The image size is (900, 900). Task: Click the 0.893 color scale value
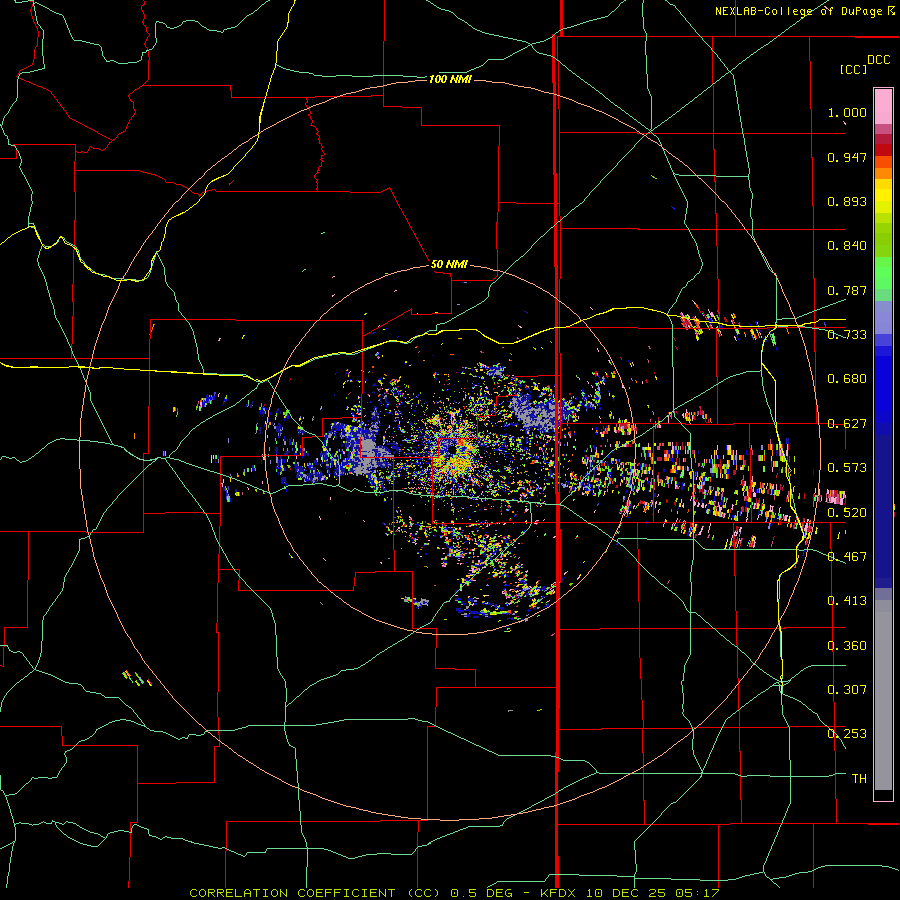pos(847,201)
